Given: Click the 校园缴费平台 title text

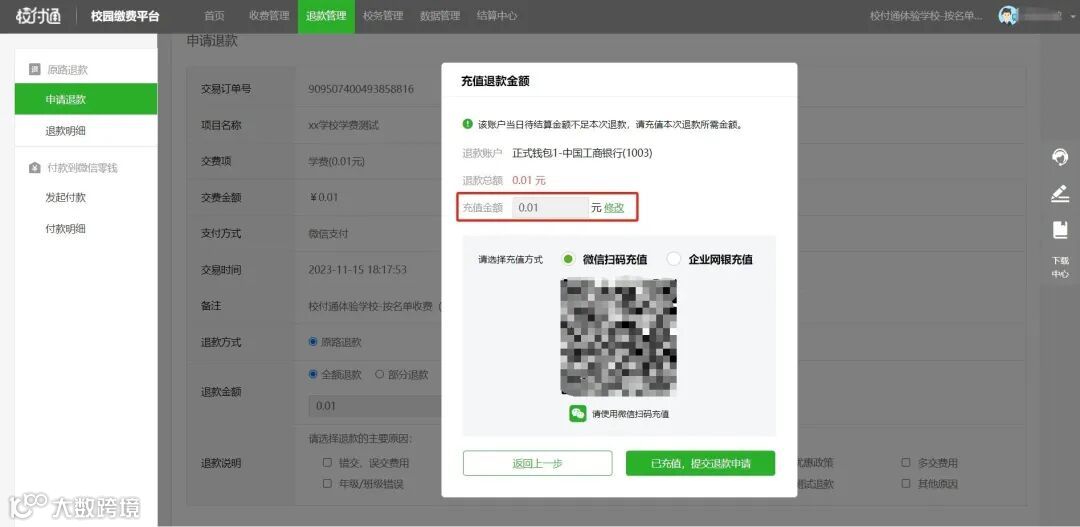Looking at the screenshot, I should point(125,16).
